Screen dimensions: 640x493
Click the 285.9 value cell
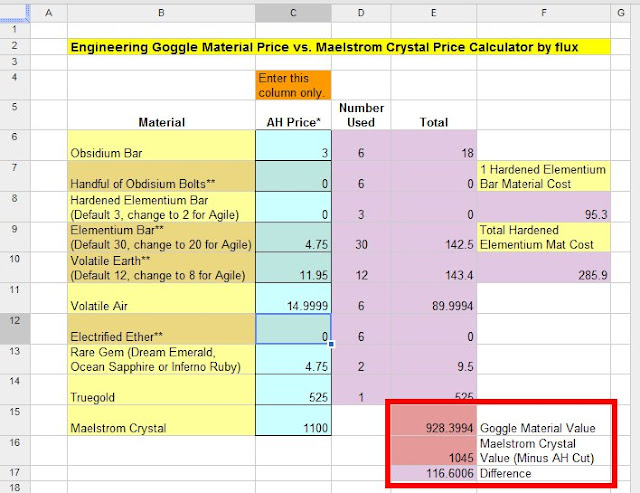pos(543,267)
